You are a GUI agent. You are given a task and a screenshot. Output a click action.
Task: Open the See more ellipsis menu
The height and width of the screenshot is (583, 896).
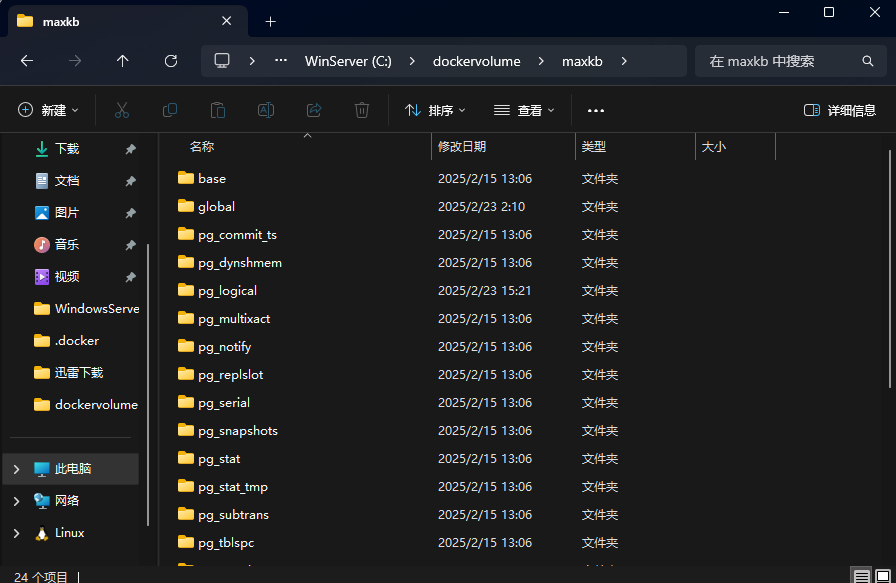coord(595,110)
